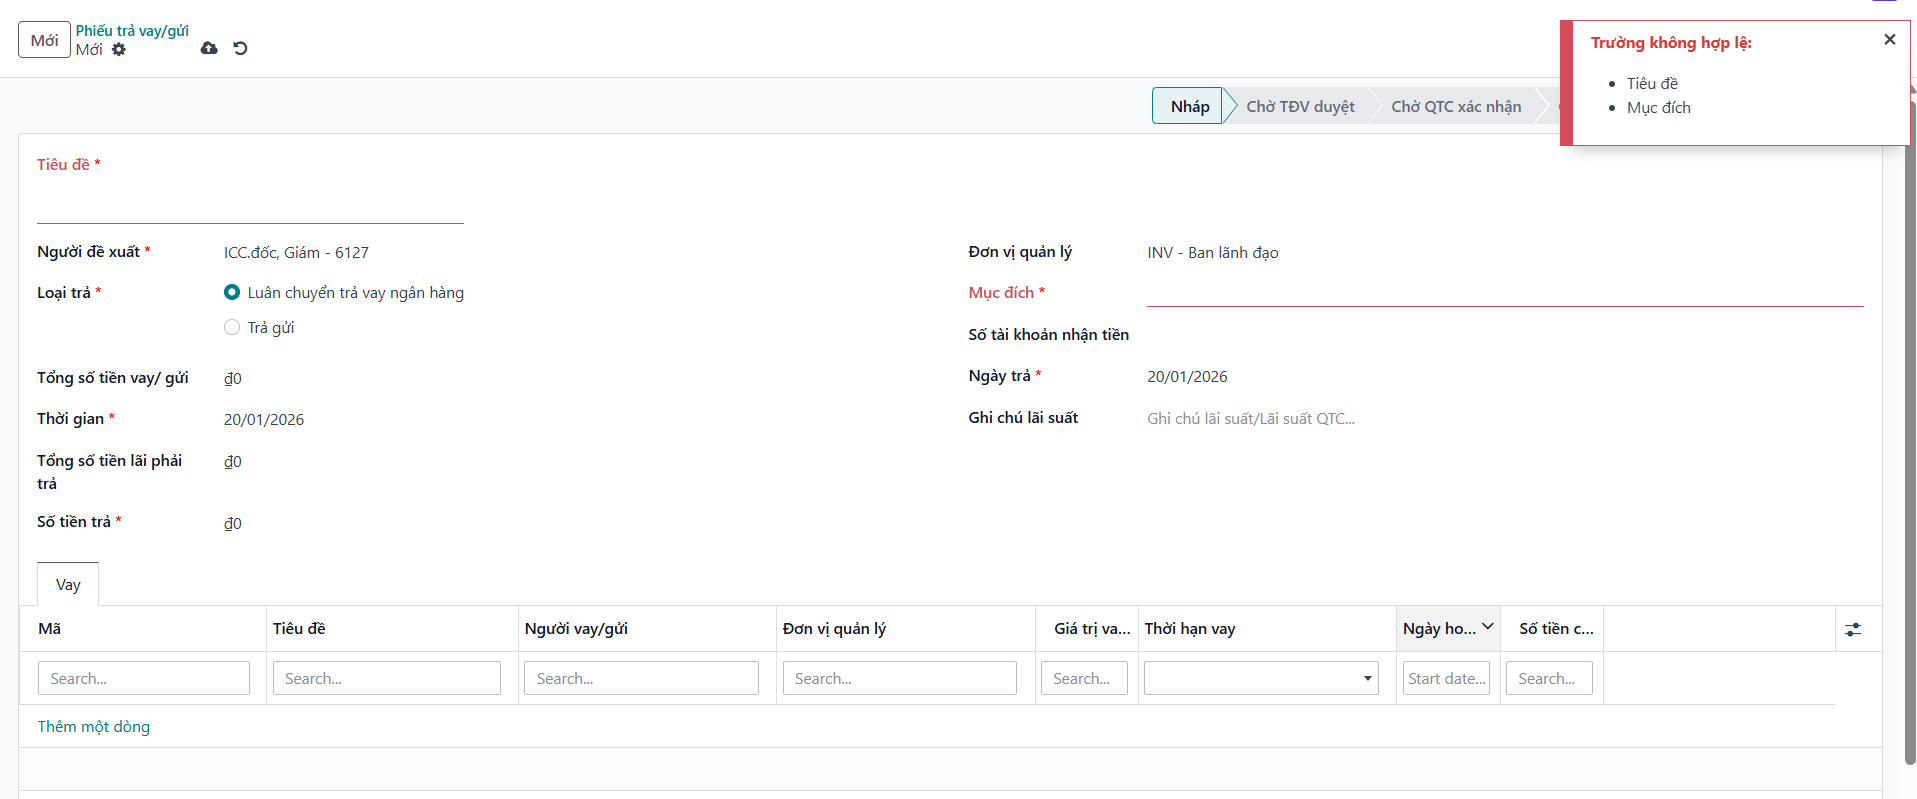Close the invalid field notification
Image resolution: width=1917 pixels, height=799 pixels.
pyautogui.click(x=1889, y=40)
